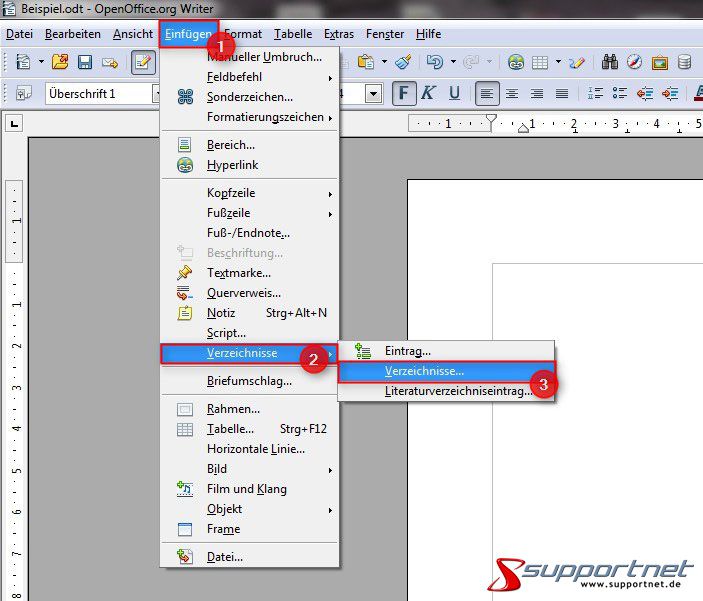Viewport: 703px width, 601px height.
Task: Set paragraph alignment to justified
Action: click(562, 93)
